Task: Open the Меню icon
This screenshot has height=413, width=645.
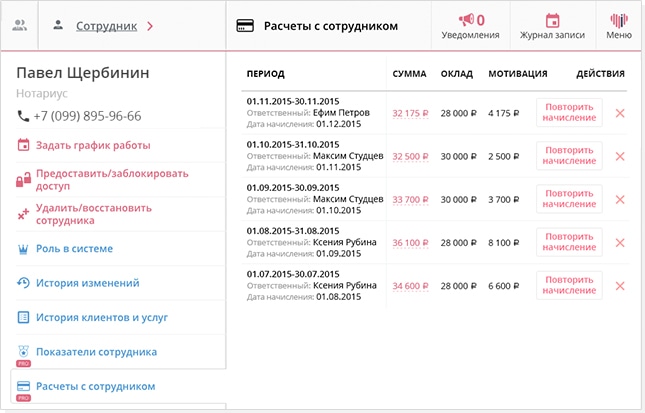Action: coord(619,26)
